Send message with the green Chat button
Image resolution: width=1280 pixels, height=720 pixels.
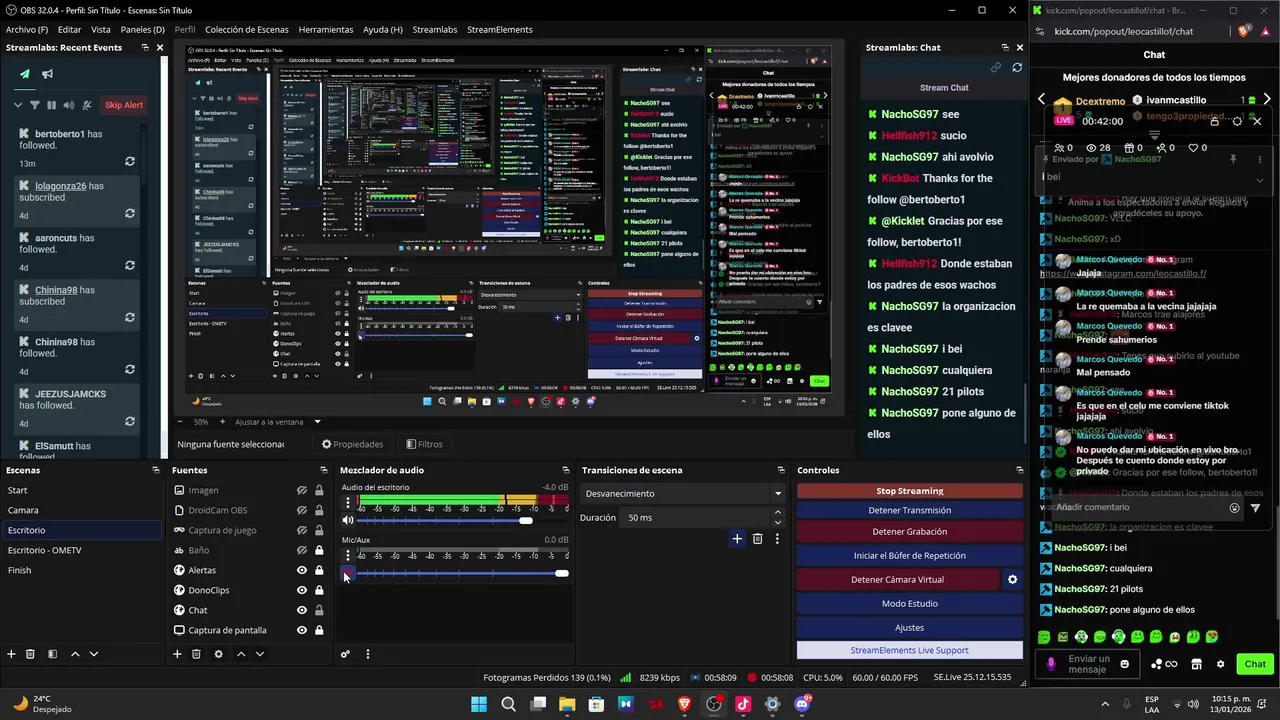tap(1255, 664)
